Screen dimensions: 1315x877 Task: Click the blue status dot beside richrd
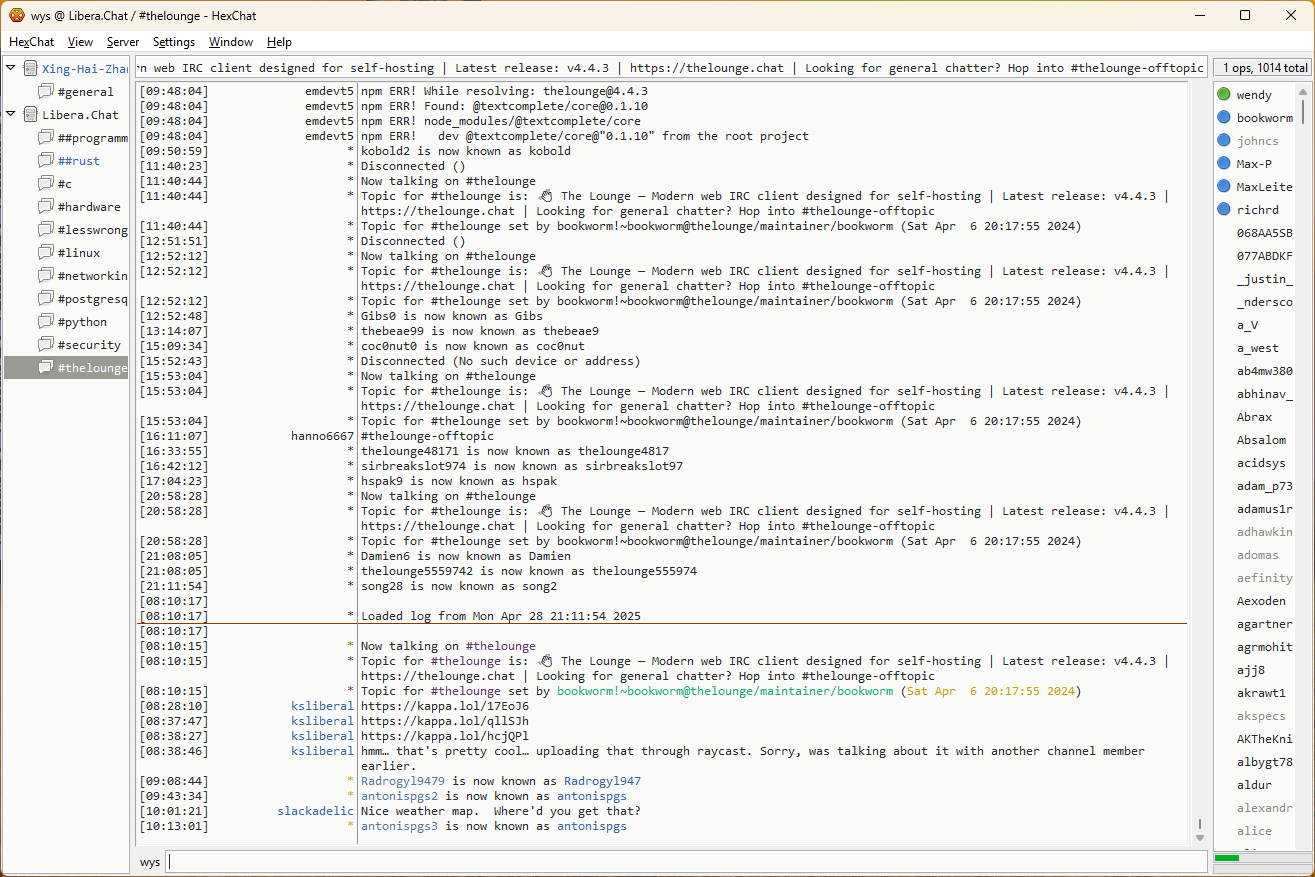tap(1223, 210)
